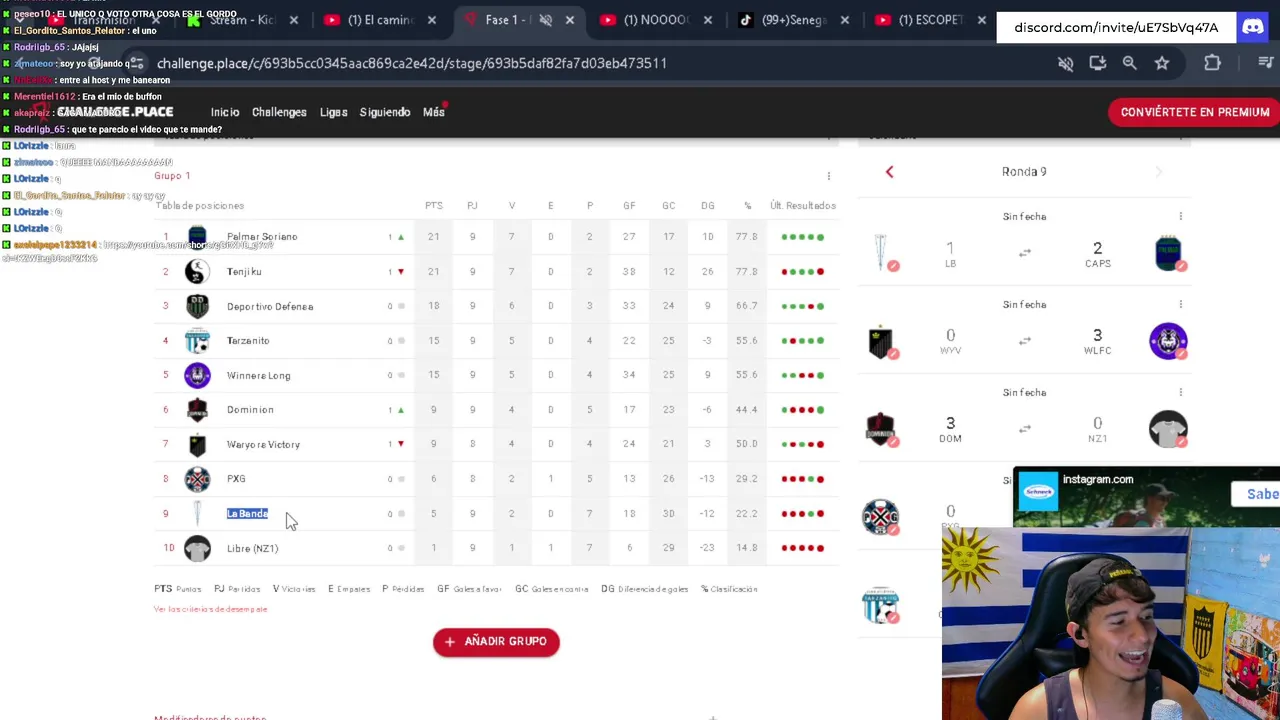
Task: Click the CONVIÉRTETE EN PREMIUM button
Action: click(x=1194, y=112)
